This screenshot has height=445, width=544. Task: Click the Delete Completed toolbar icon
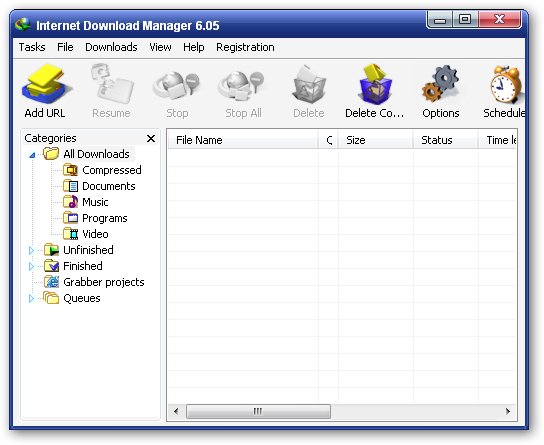click(375, 84)
